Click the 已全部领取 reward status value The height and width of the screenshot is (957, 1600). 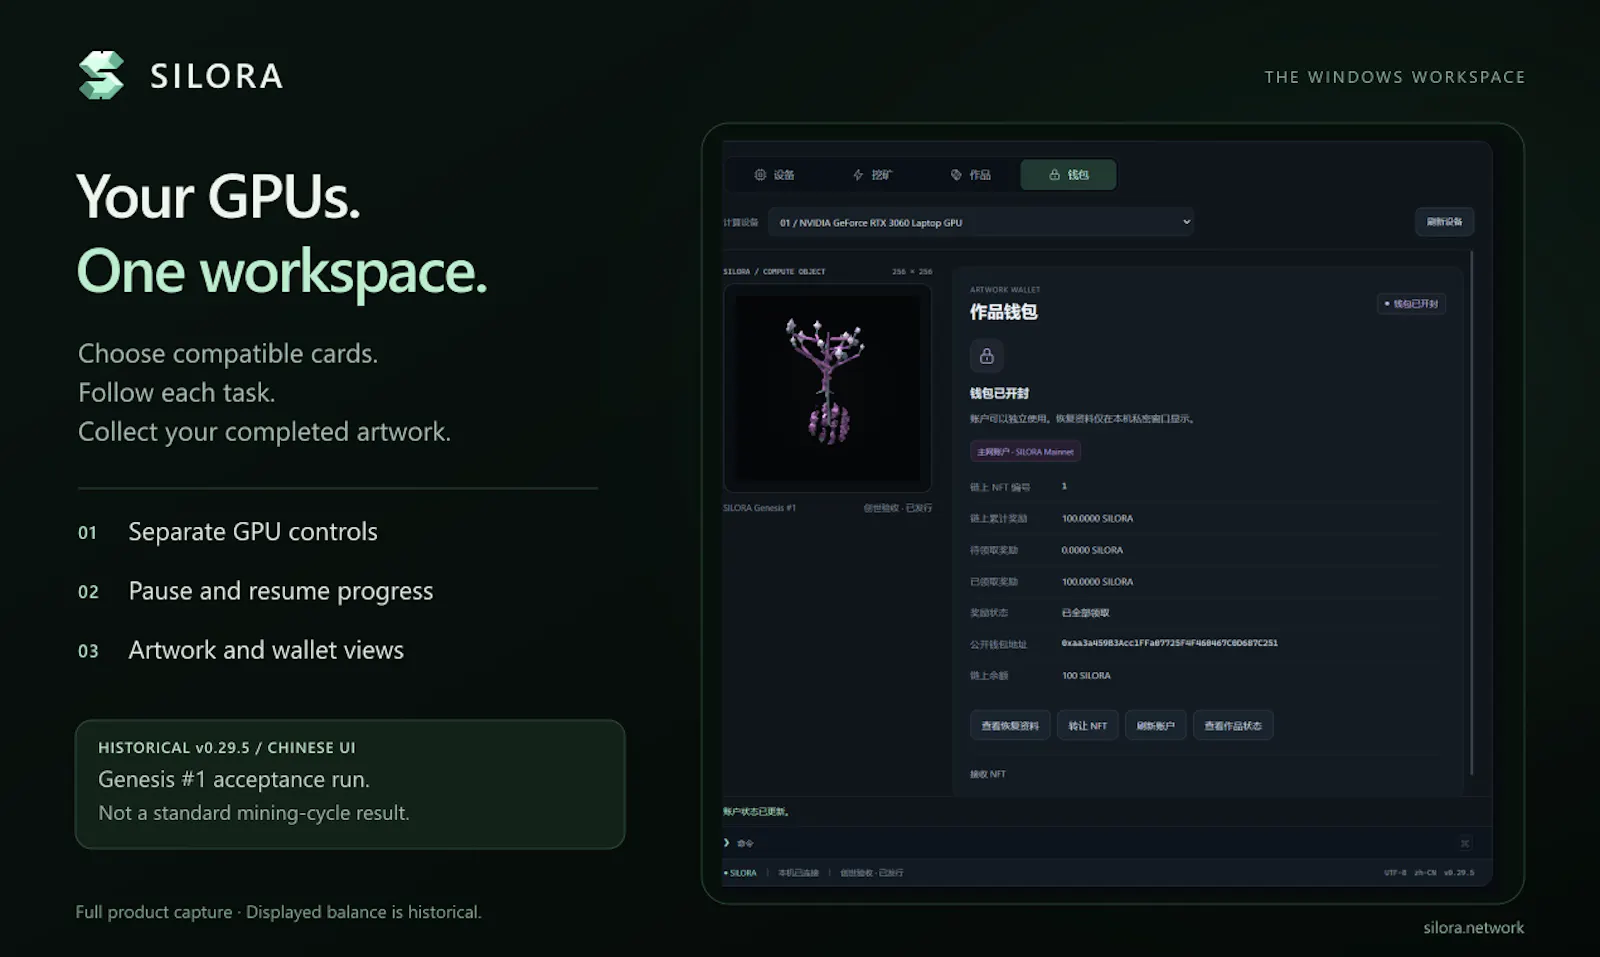[1085, 613]
